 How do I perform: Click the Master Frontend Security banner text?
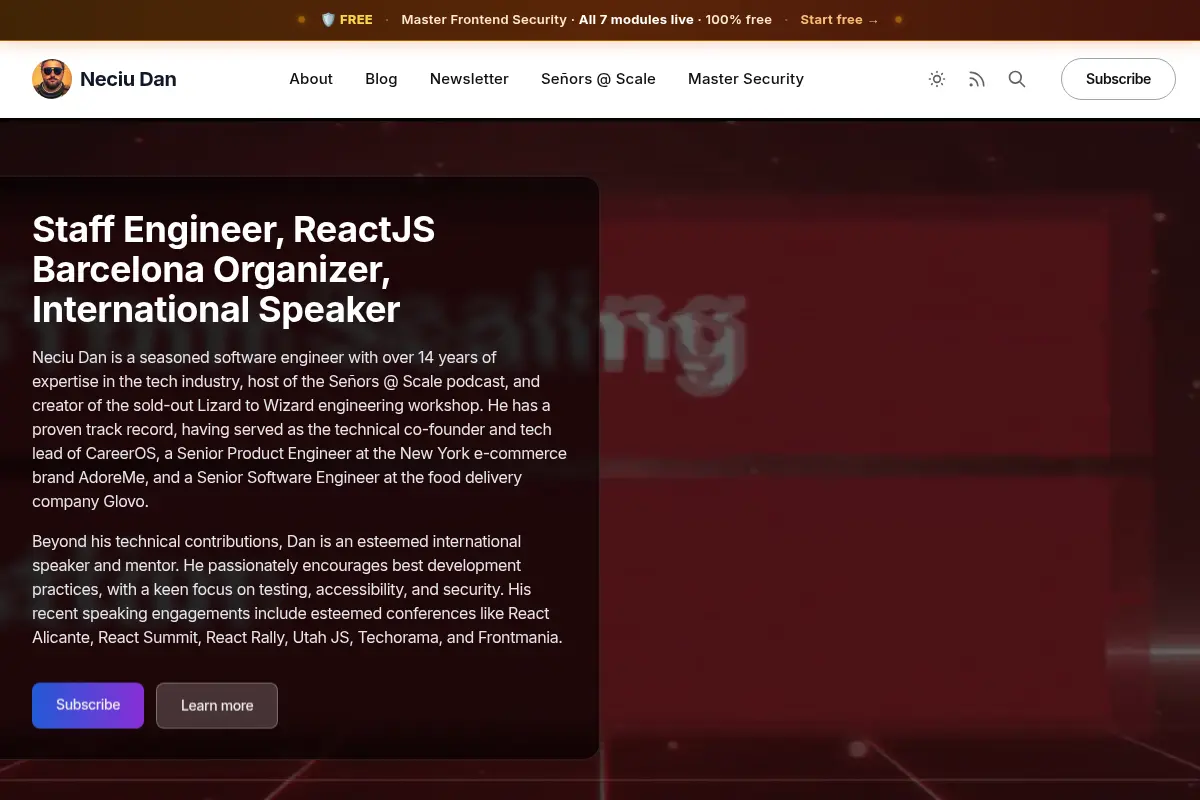(x=484, y=20)
